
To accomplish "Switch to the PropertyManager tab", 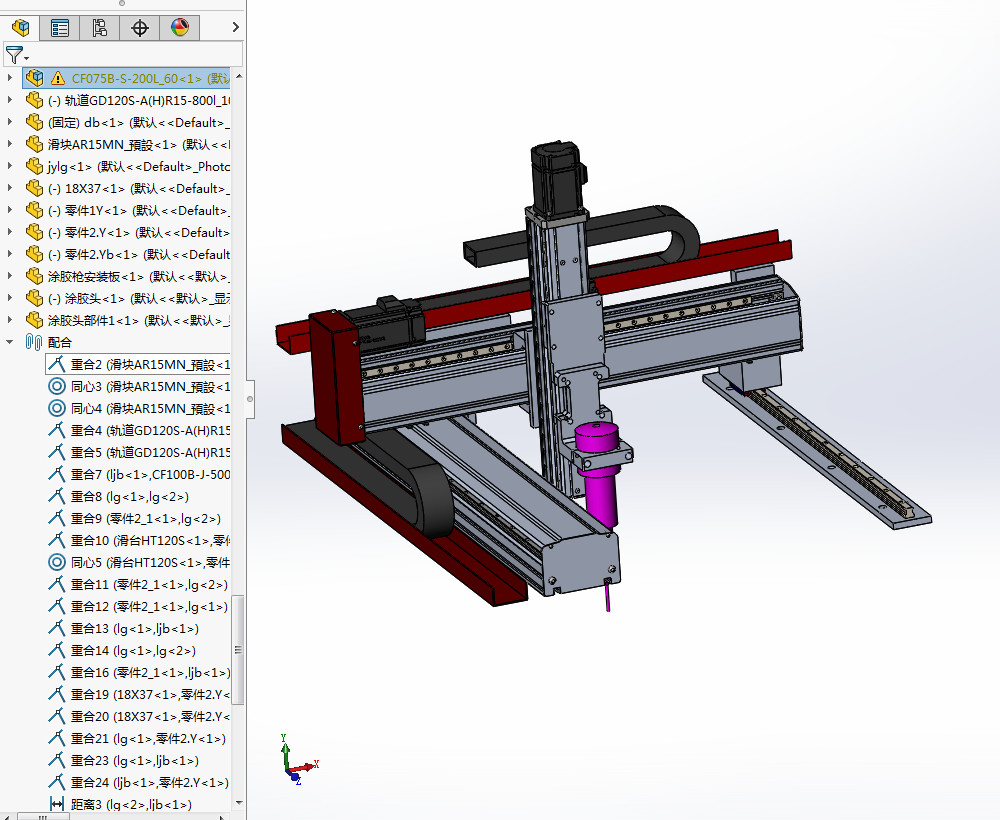I will point(60,27).
